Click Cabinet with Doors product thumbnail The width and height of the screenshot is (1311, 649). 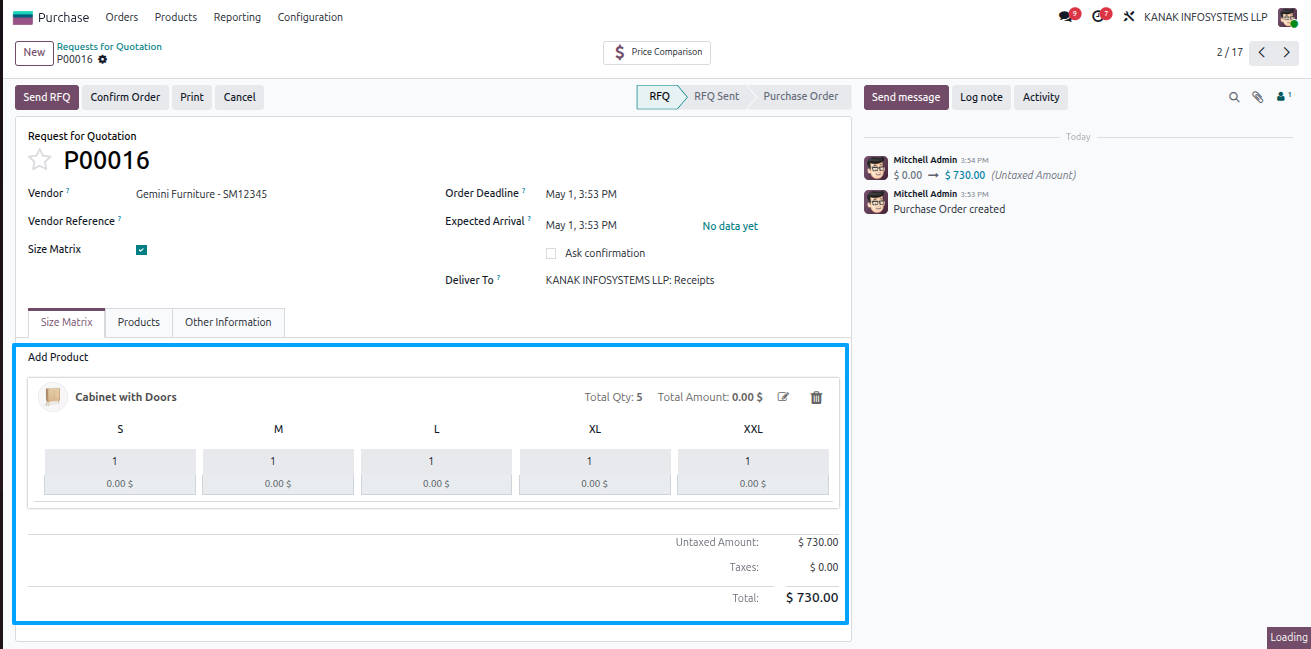pyautogui.click(x=53, y=397)
